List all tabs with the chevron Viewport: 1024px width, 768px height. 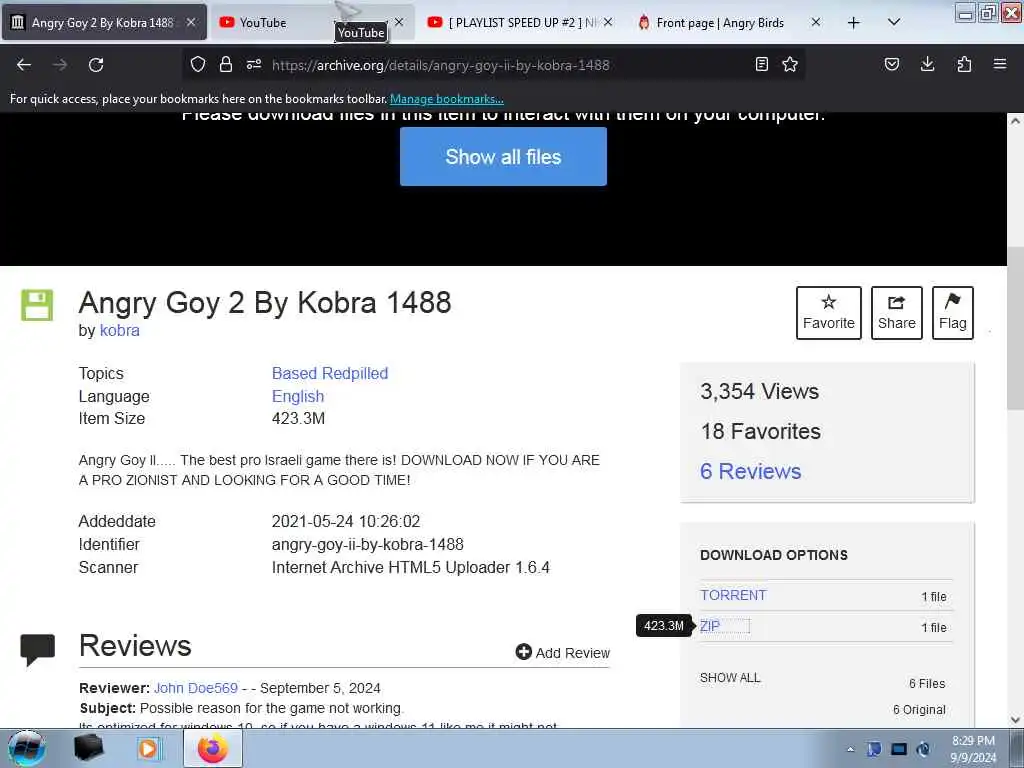tap(895, 22)
